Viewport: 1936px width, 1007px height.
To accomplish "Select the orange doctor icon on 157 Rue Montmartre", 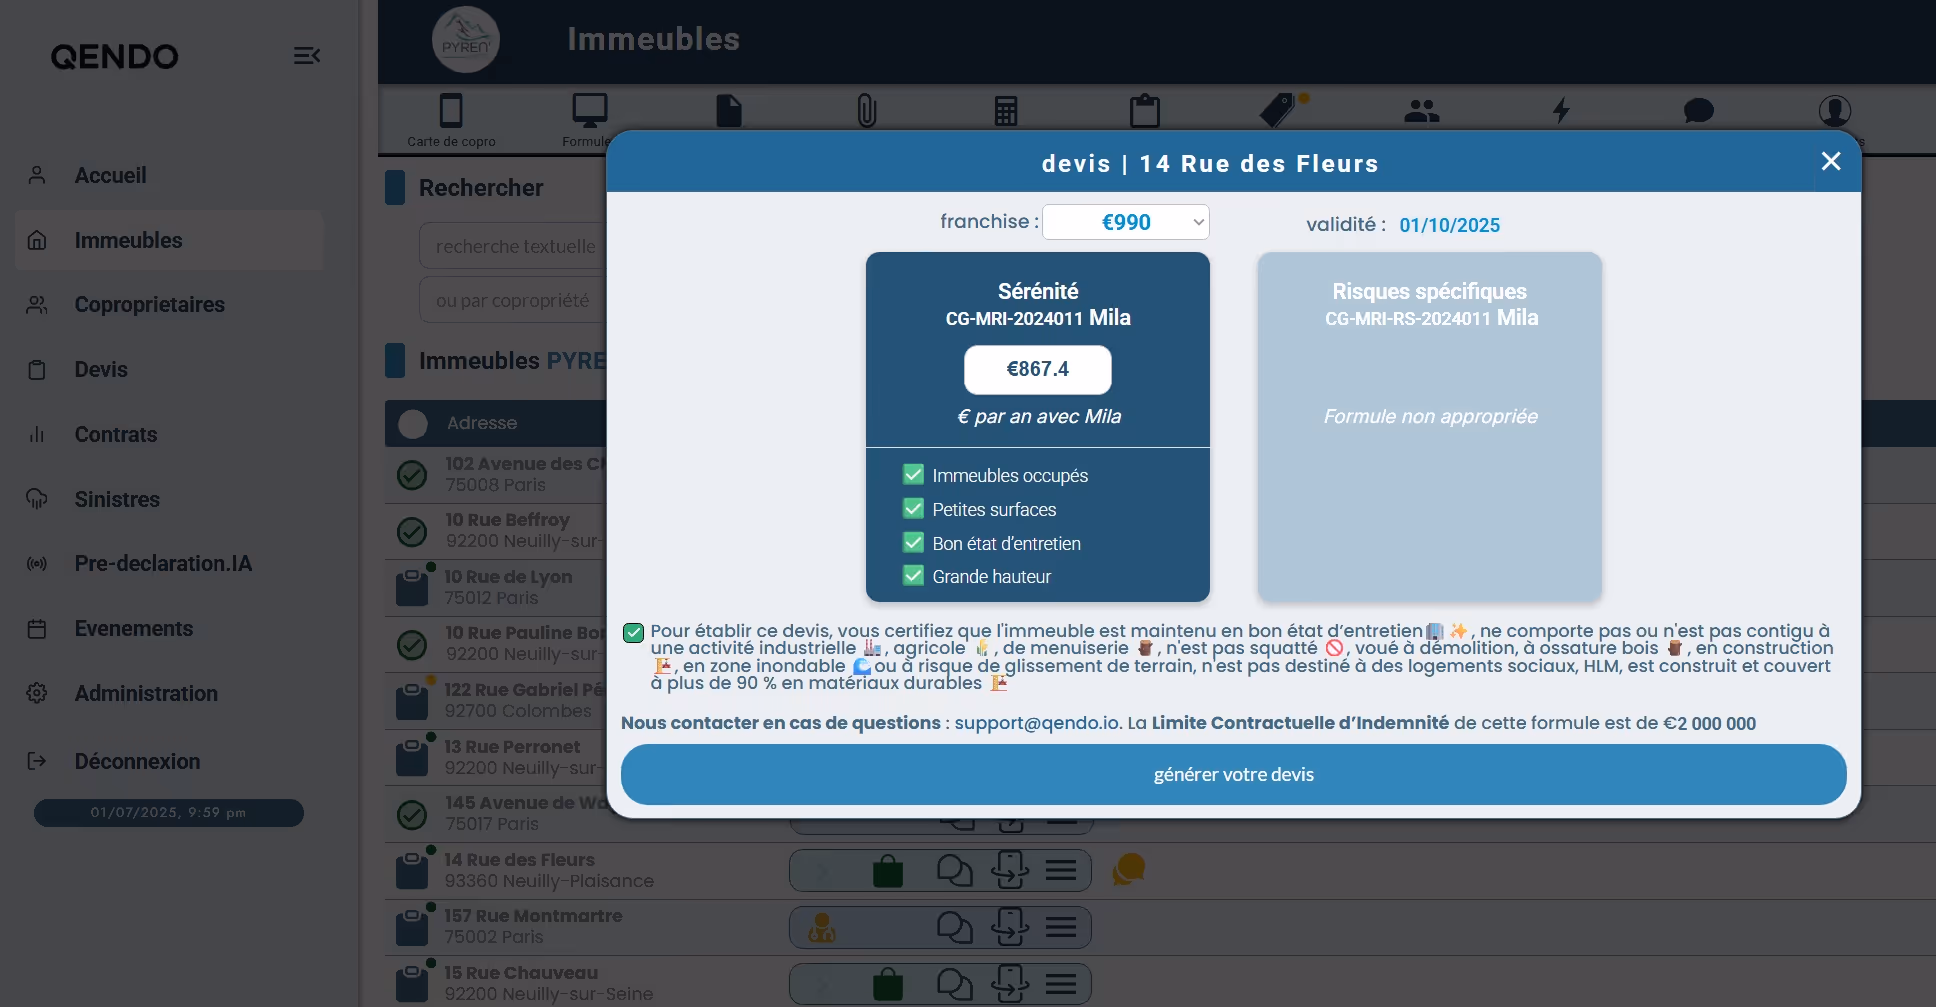I will (x=822, y=927).
